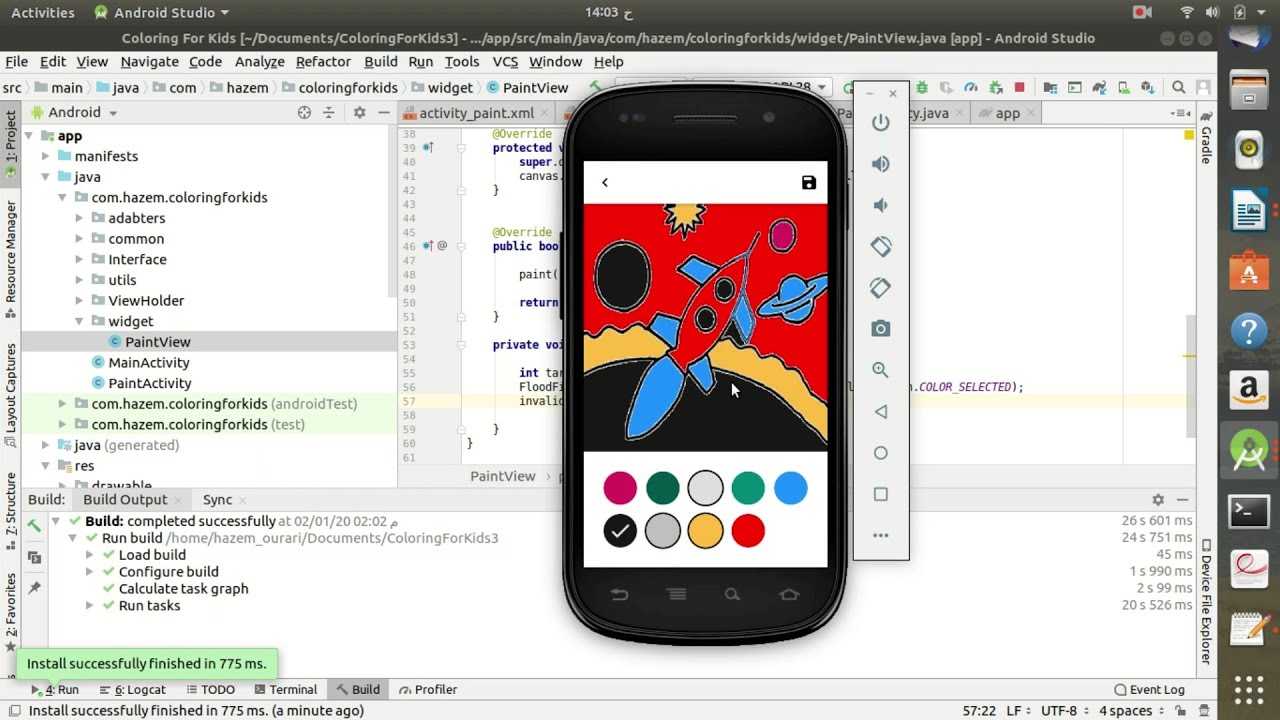
Task: Collapse the Run build node
Action: tap(73, 538)
